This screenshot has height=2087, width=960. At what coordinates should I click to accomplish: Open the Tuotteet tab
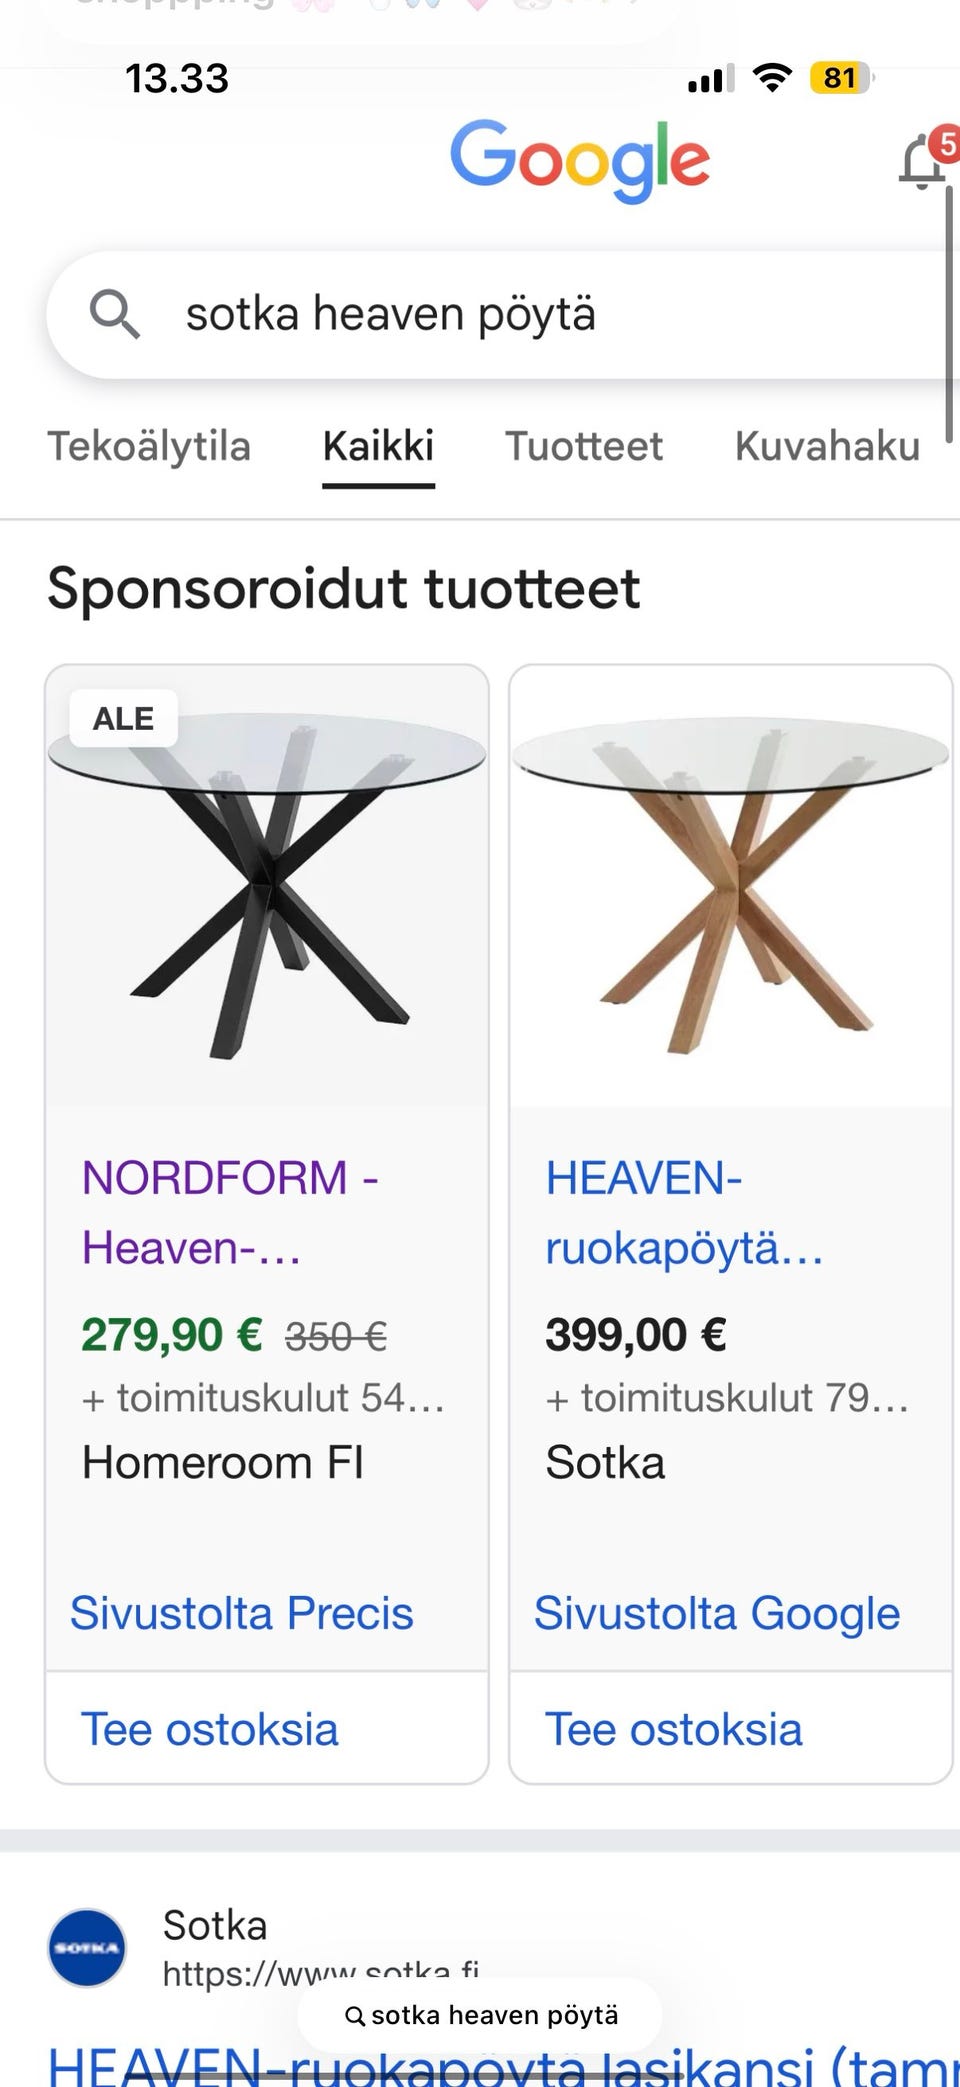[x=583, y=446]
